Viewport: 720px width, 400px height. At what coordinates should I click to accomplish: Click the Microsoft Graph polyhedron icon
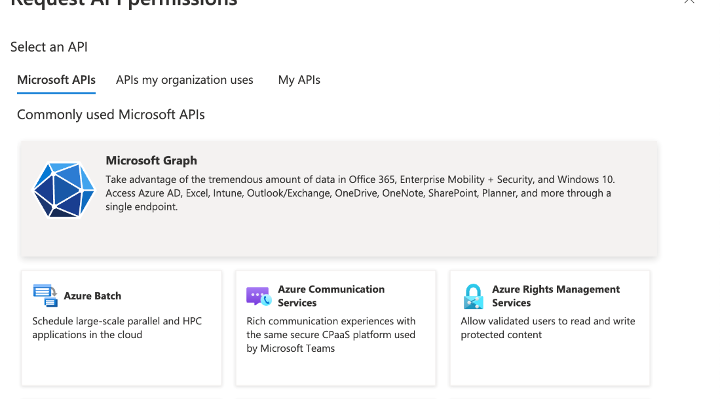coord(63,190)
